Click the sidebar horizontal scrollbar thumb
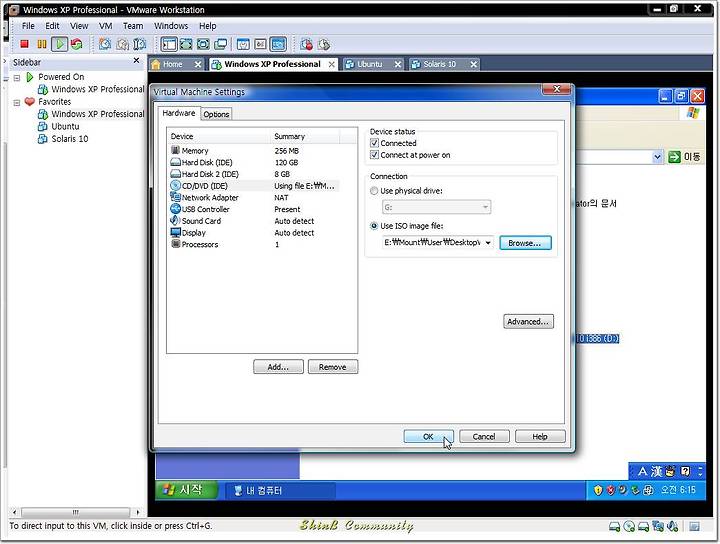Viewport: 720px width, 544px height. (76, 512)
